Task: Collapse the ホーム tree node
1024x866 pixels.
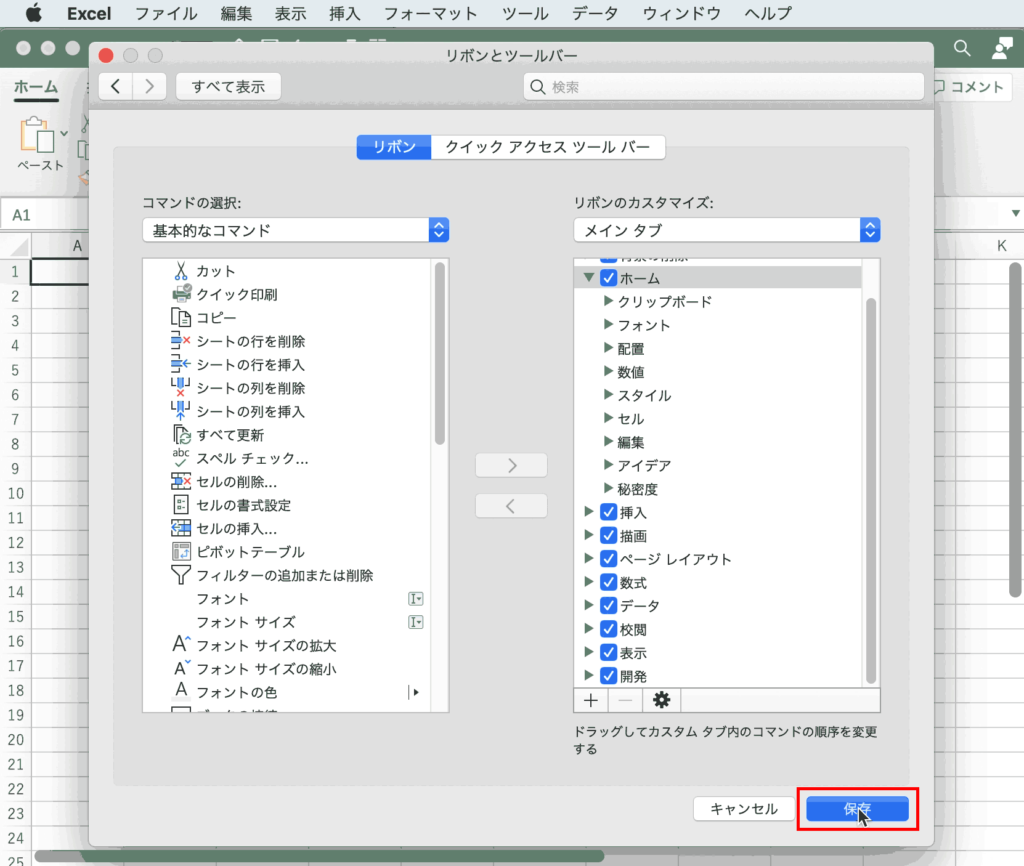Action: pyautogui.click(x=589, y=278)
